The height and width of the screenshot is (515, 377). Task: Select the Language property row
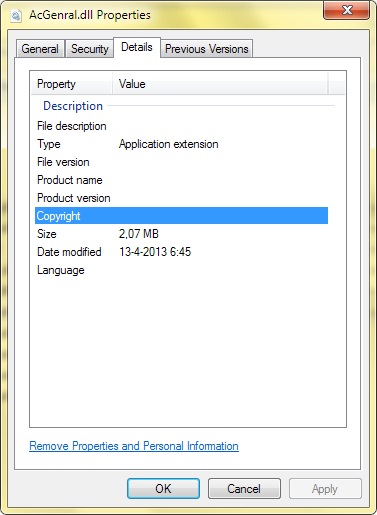pyautogui.click(x=181, y=270)
